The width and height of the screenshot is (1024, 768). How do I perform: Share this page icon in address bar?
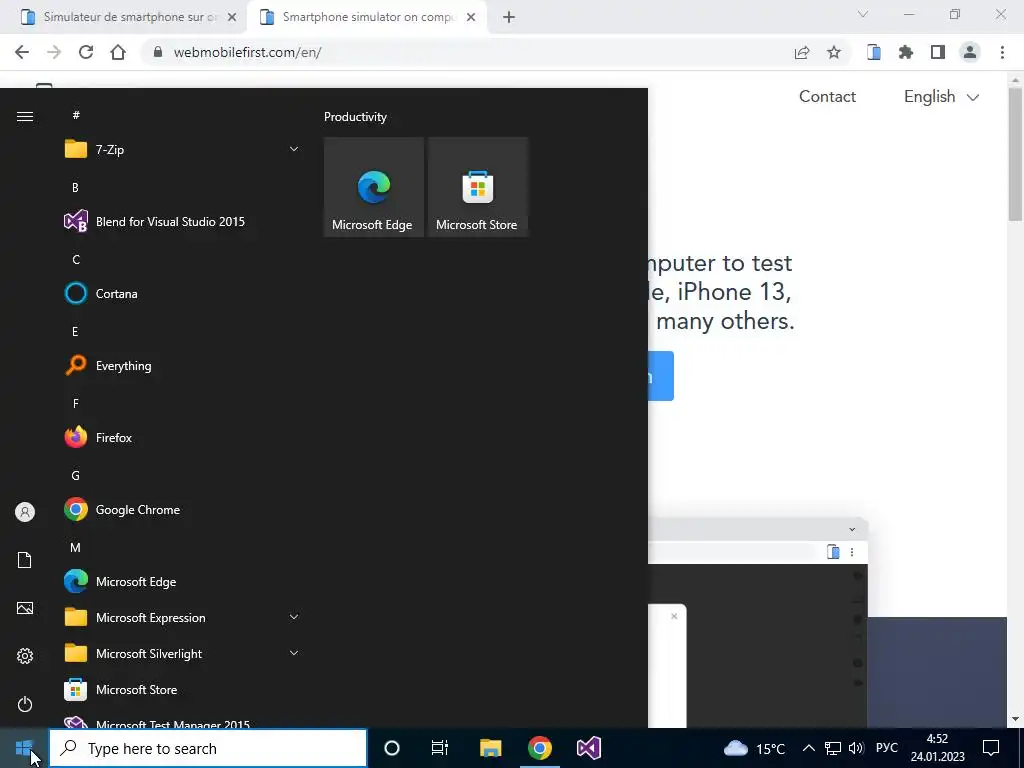[x=802, y=52]
